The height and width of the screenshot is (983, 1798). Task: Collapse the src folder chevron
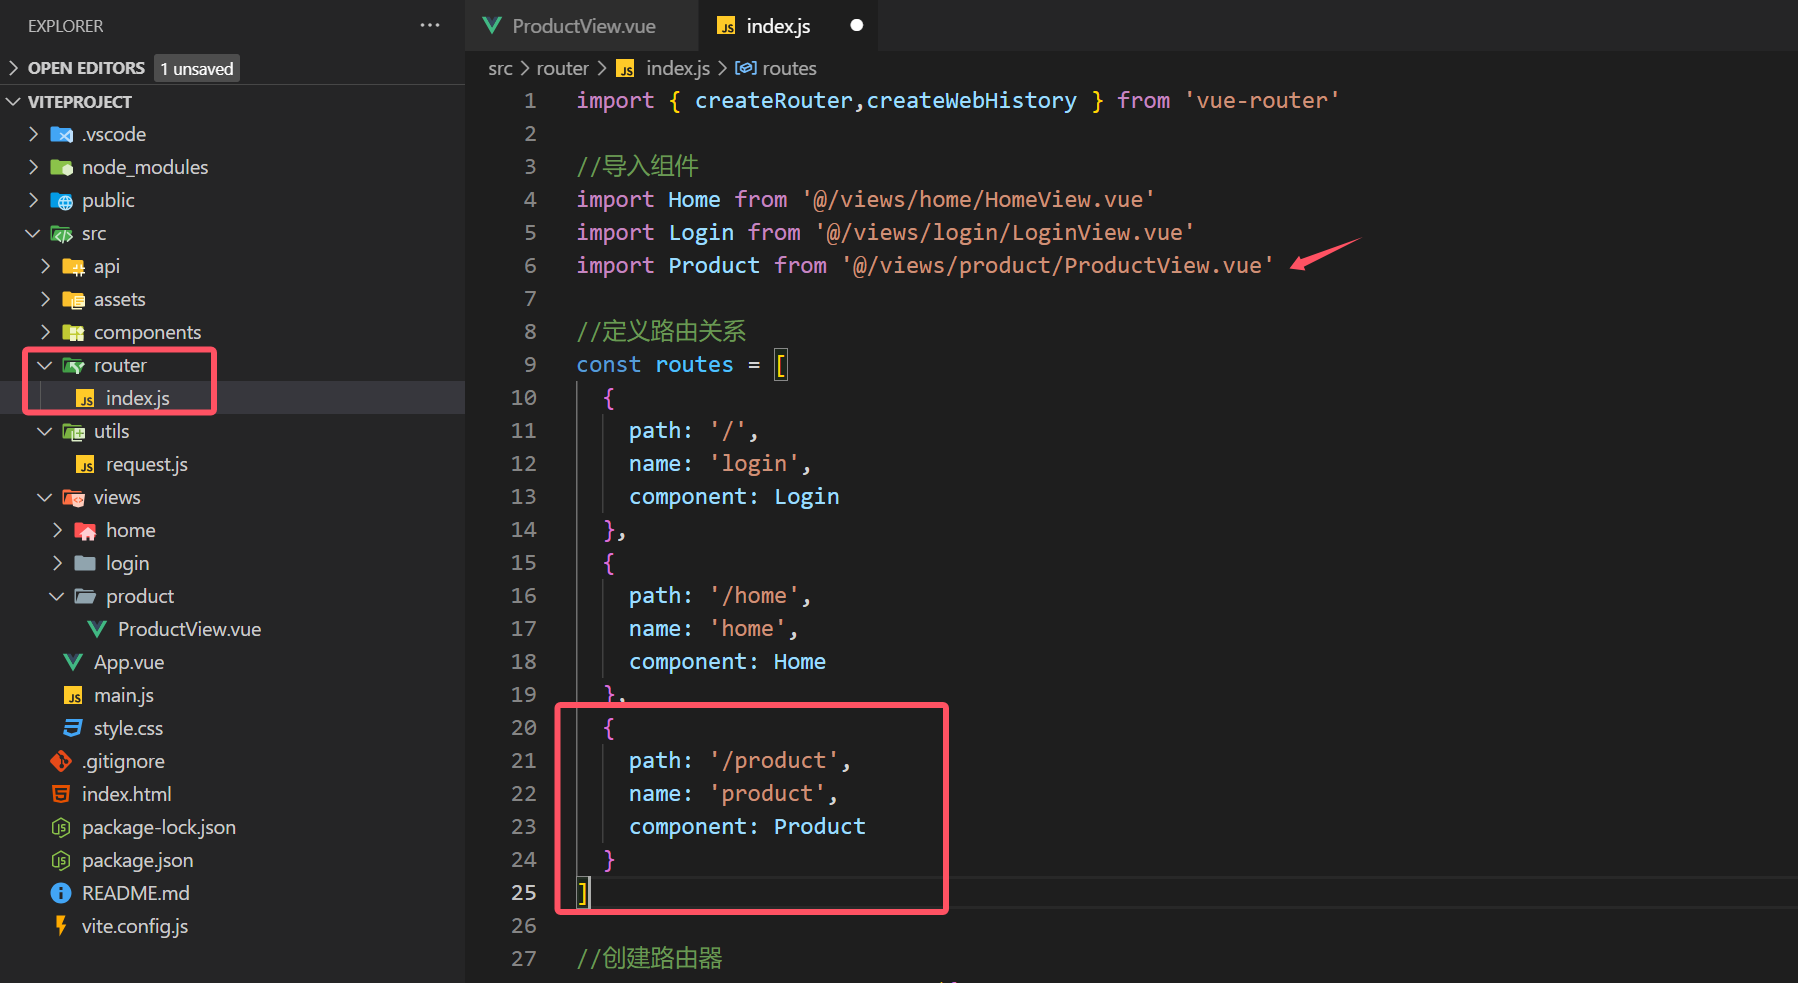pyautogui.click(x=33, y=233)
